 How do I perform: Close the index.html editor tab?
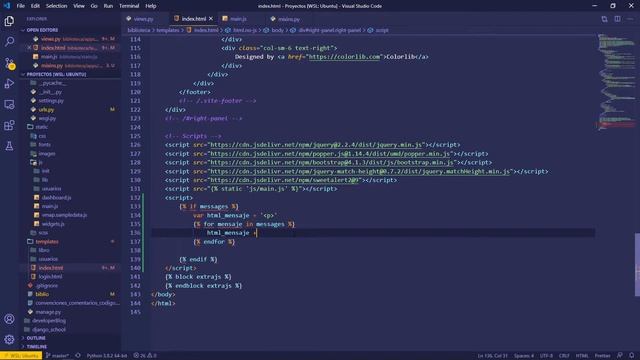pyautogui.click(x=211, y=19)
